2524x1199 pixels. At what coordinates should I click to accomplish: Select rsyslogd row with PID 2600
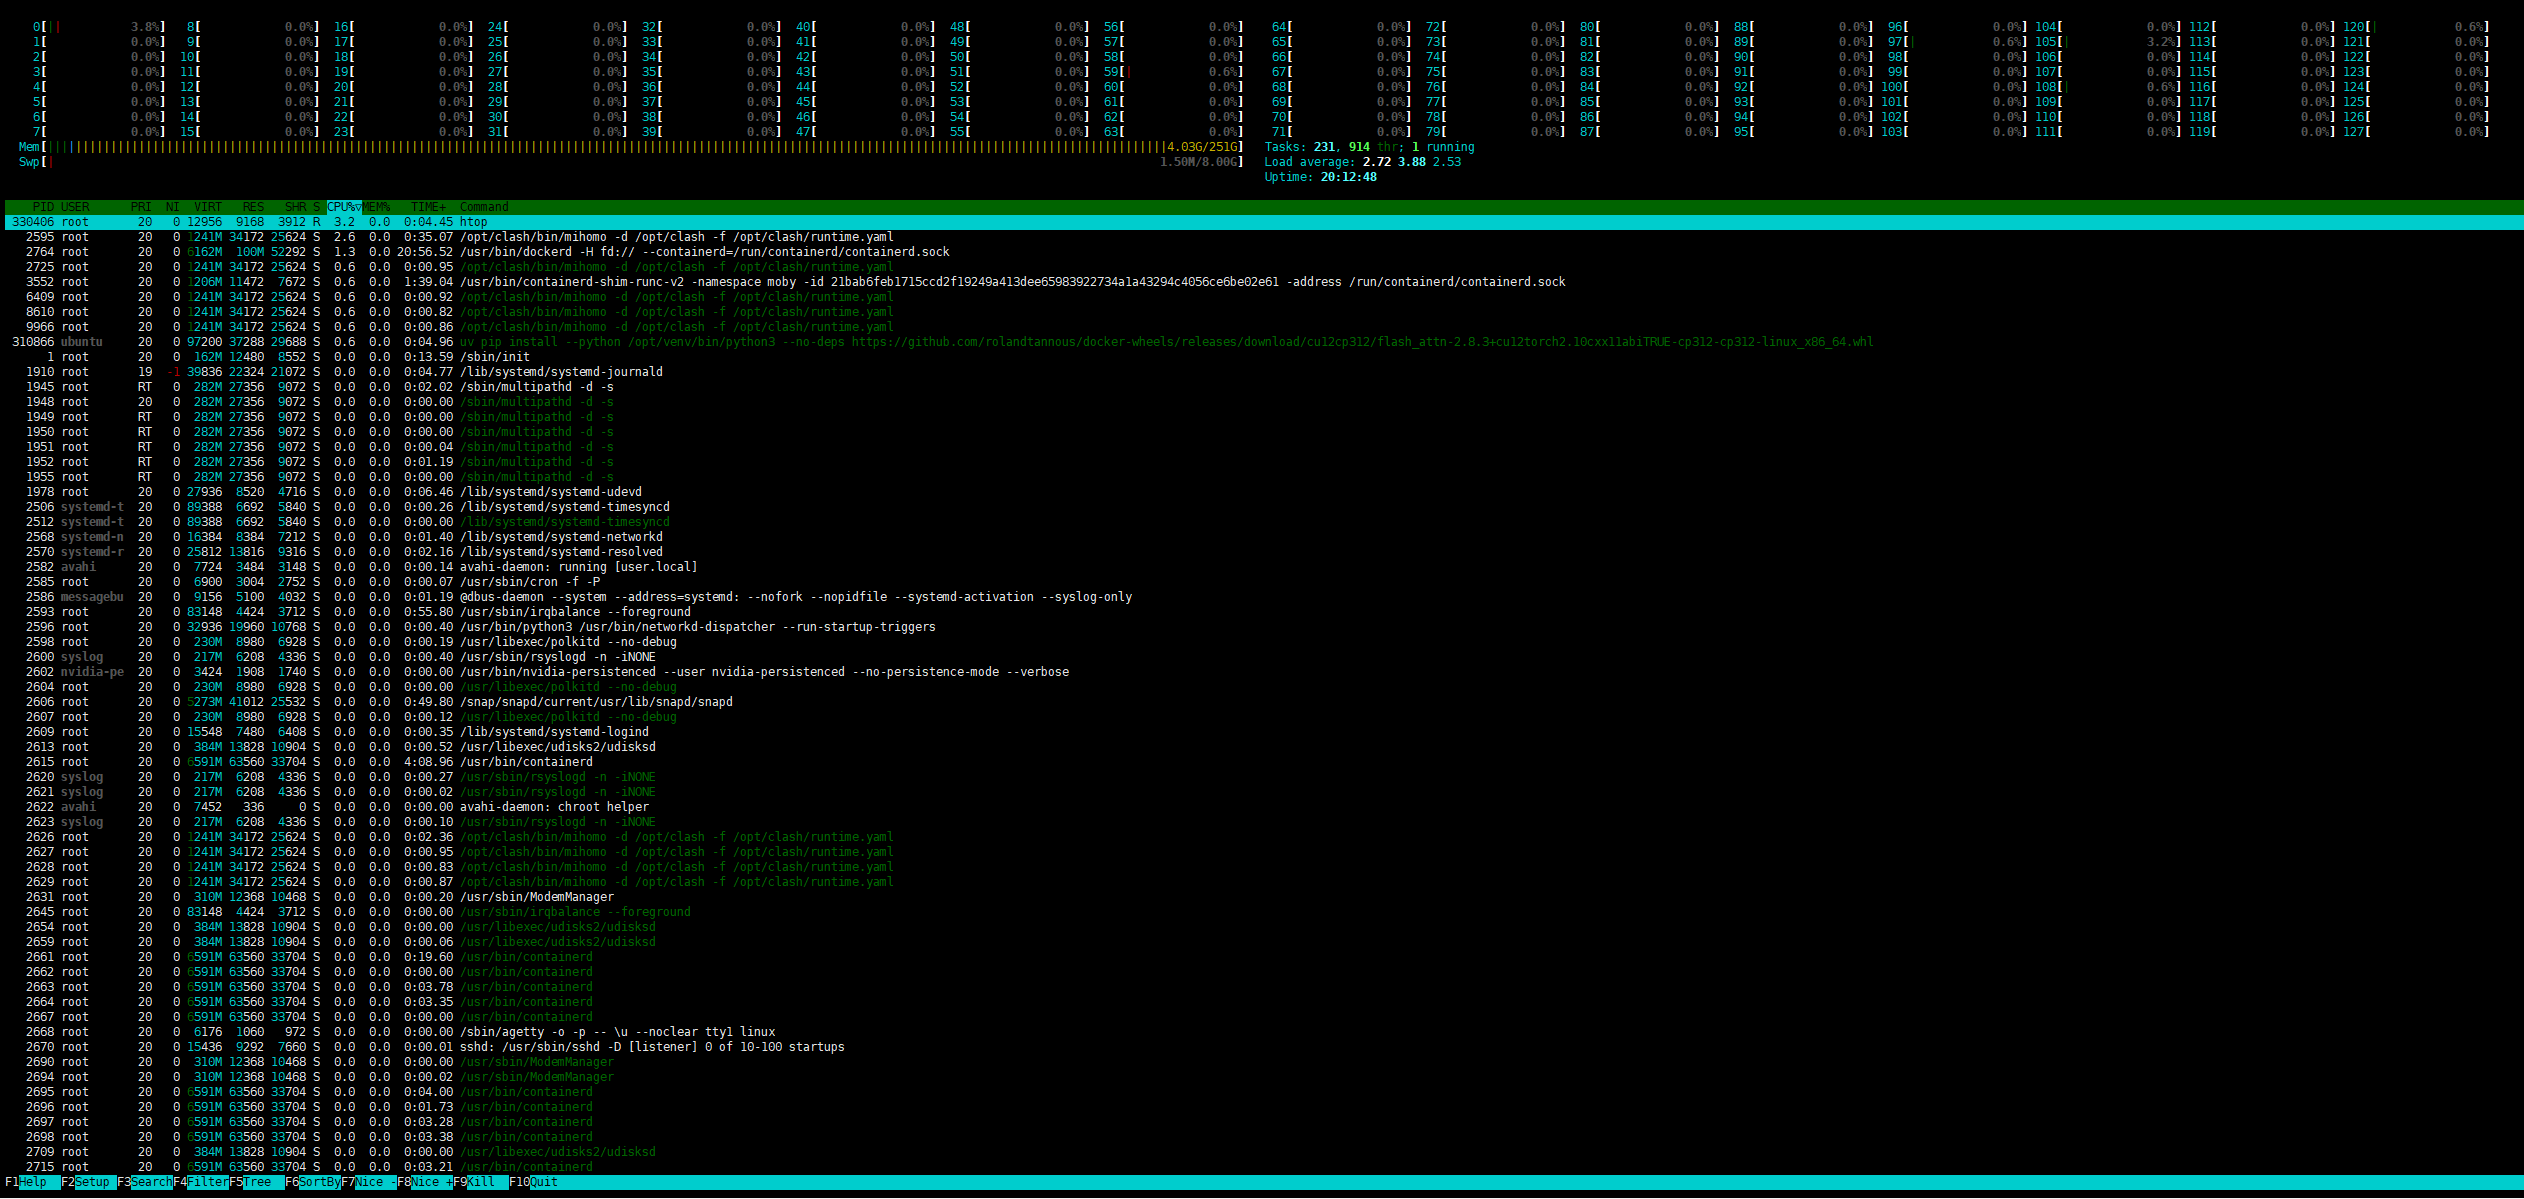[1262, 657]
